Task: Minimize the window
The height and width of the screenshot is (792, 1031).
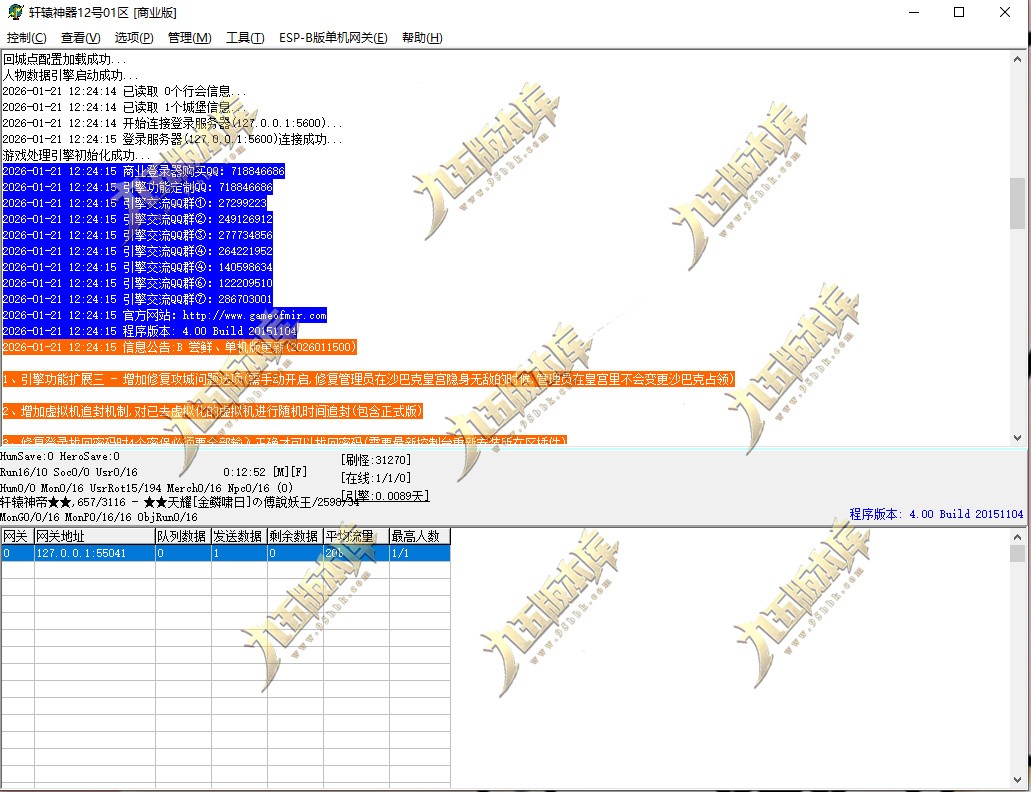Action: (x=913, y=12)
